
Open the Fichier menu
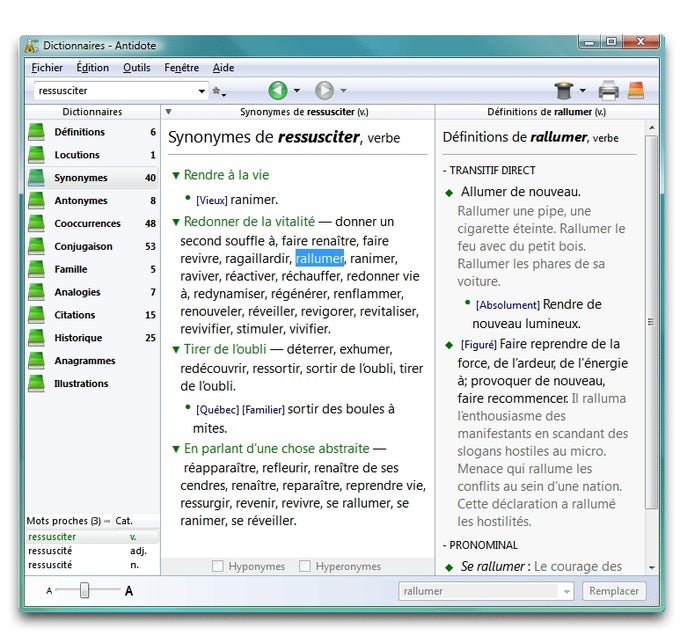pos(47,68)
